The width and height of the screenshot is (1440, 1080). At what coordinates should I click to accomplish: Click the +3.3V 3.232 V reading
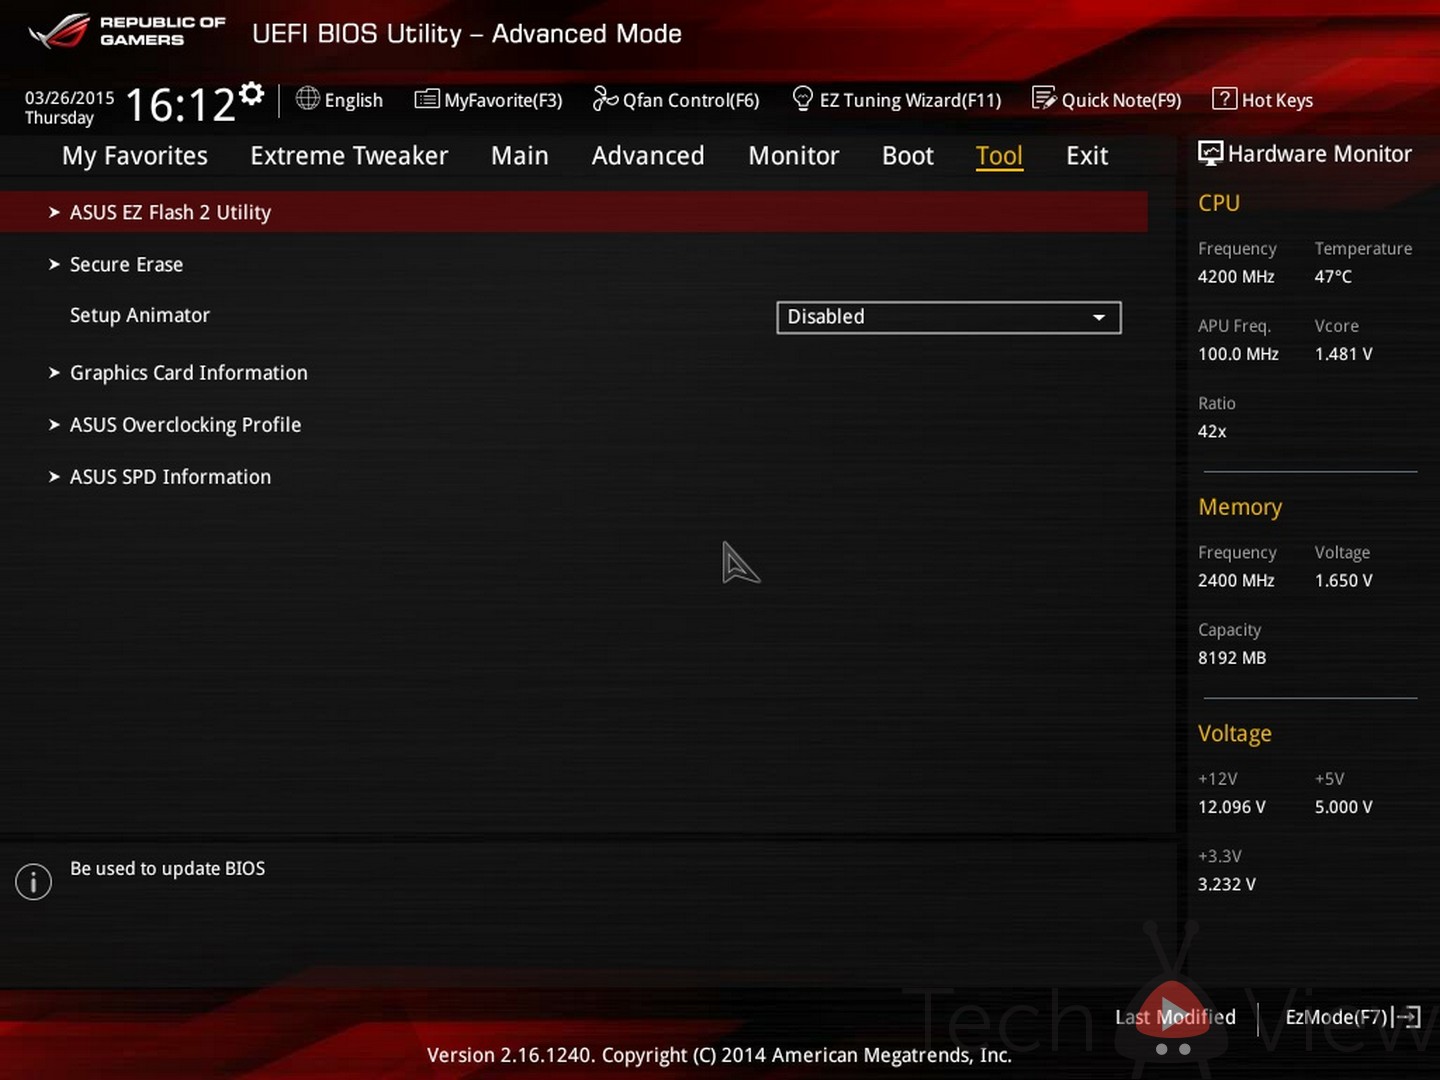(x=1227, y=885)
